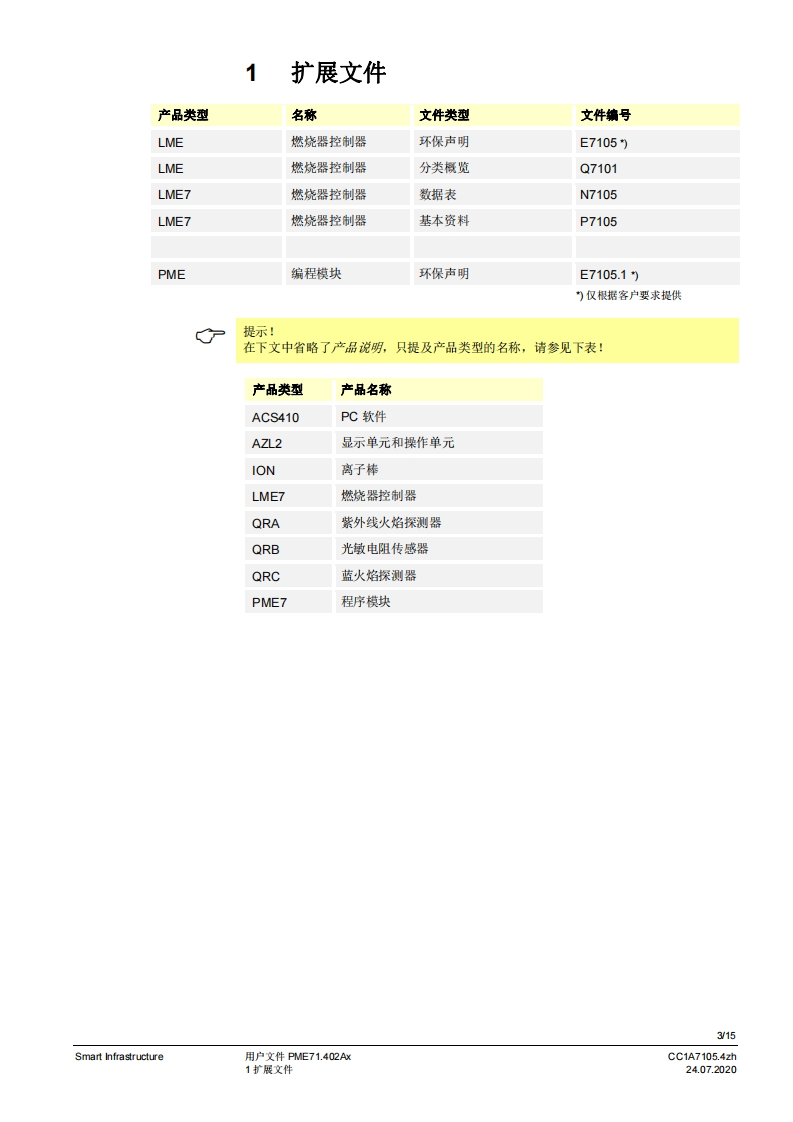The width and height of the screenshot is (793, 1122).
Task: Click the pointing hand note icon
Action: pos(211,337)
